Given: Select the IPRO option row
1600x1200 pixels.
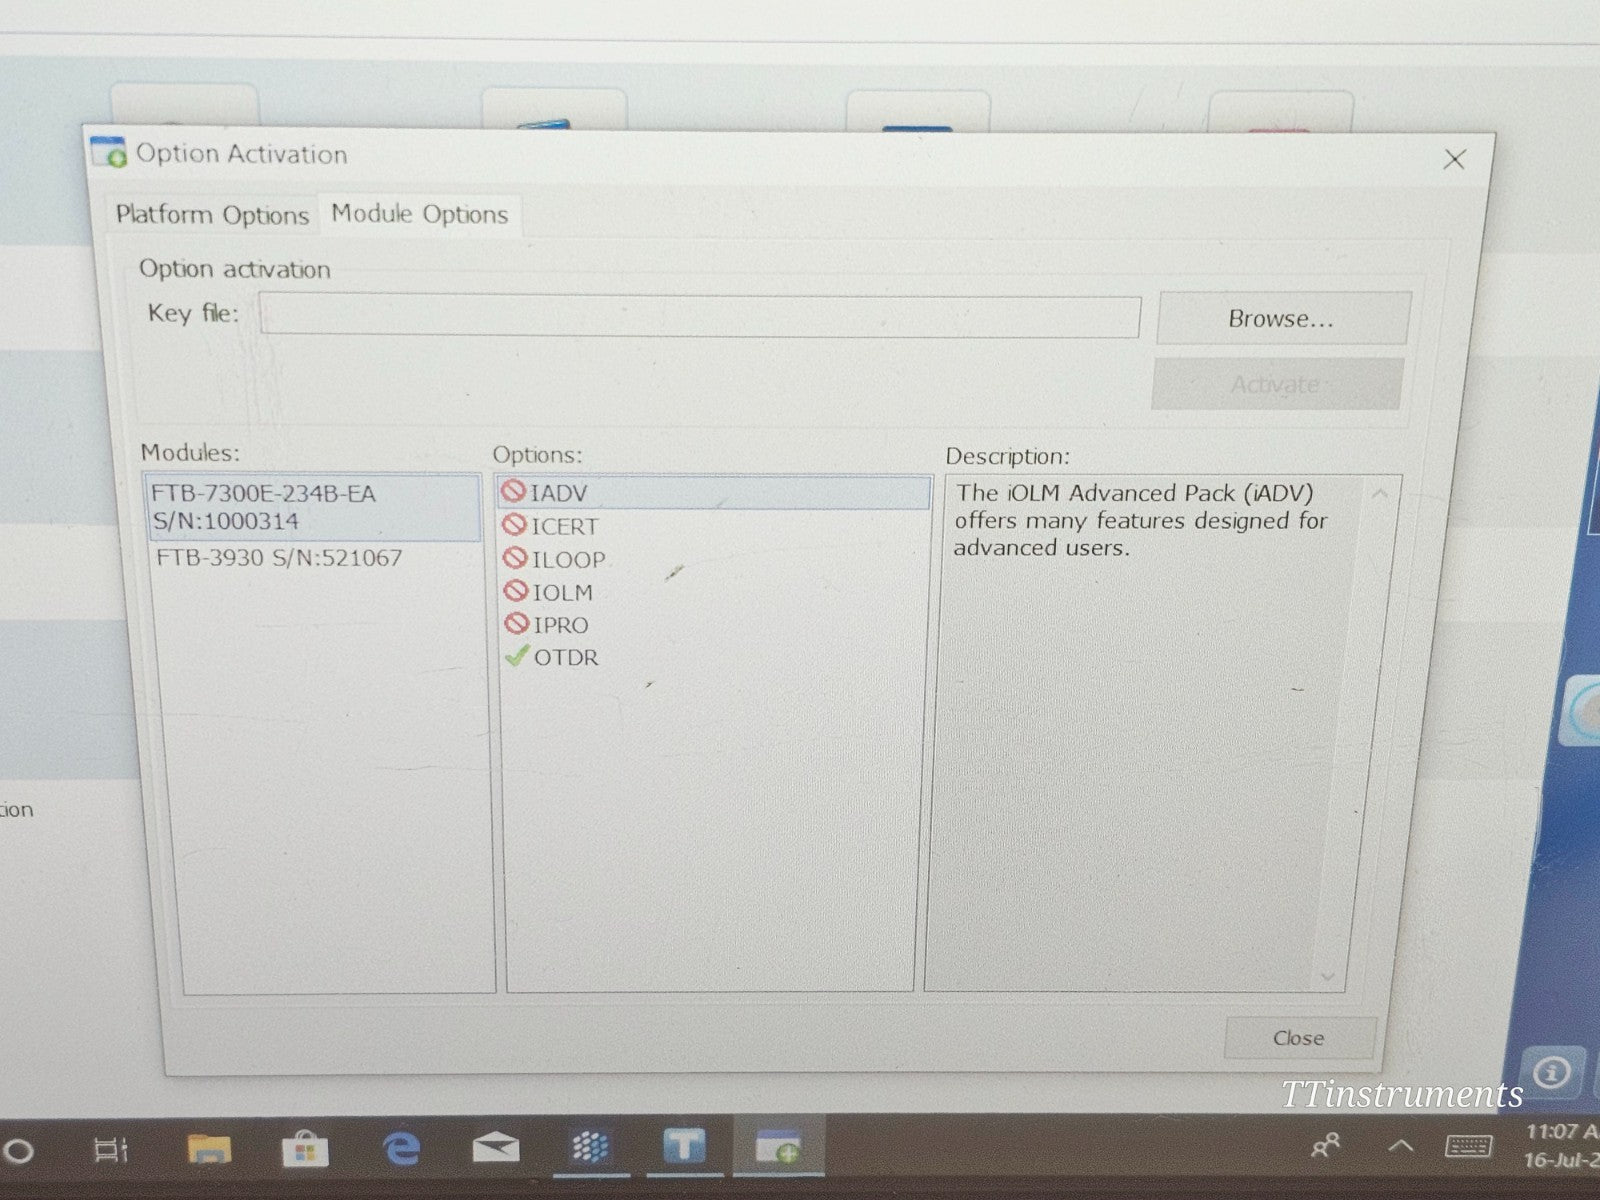Looking at the screenshot, I should click(714, 624).
